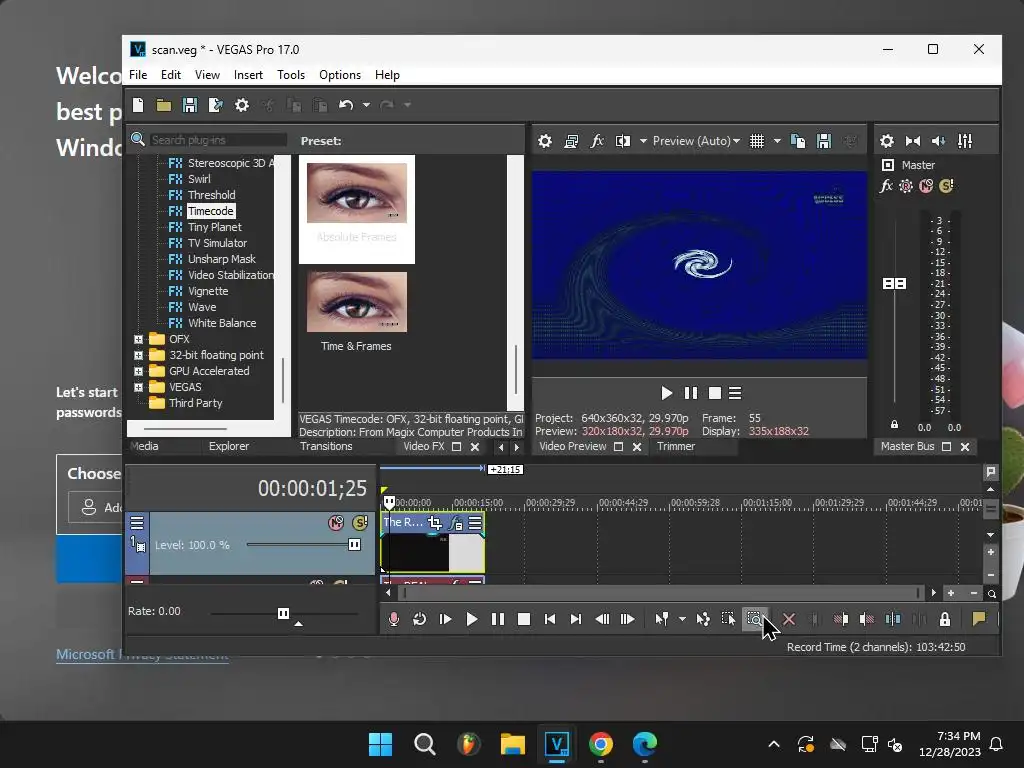Toggle Master Bus mute icon
Screen dimensions: 1024x768
click(925, 186)
